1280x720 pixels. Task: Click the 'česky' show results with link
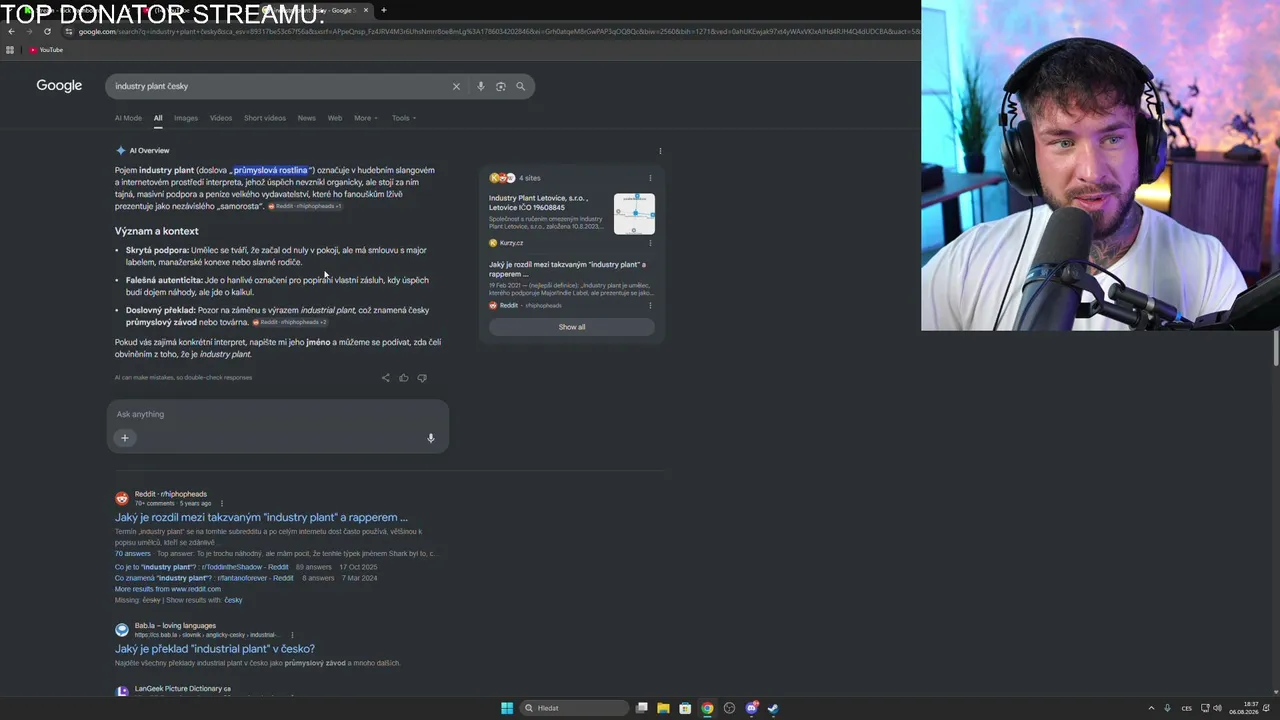[233, 600]
